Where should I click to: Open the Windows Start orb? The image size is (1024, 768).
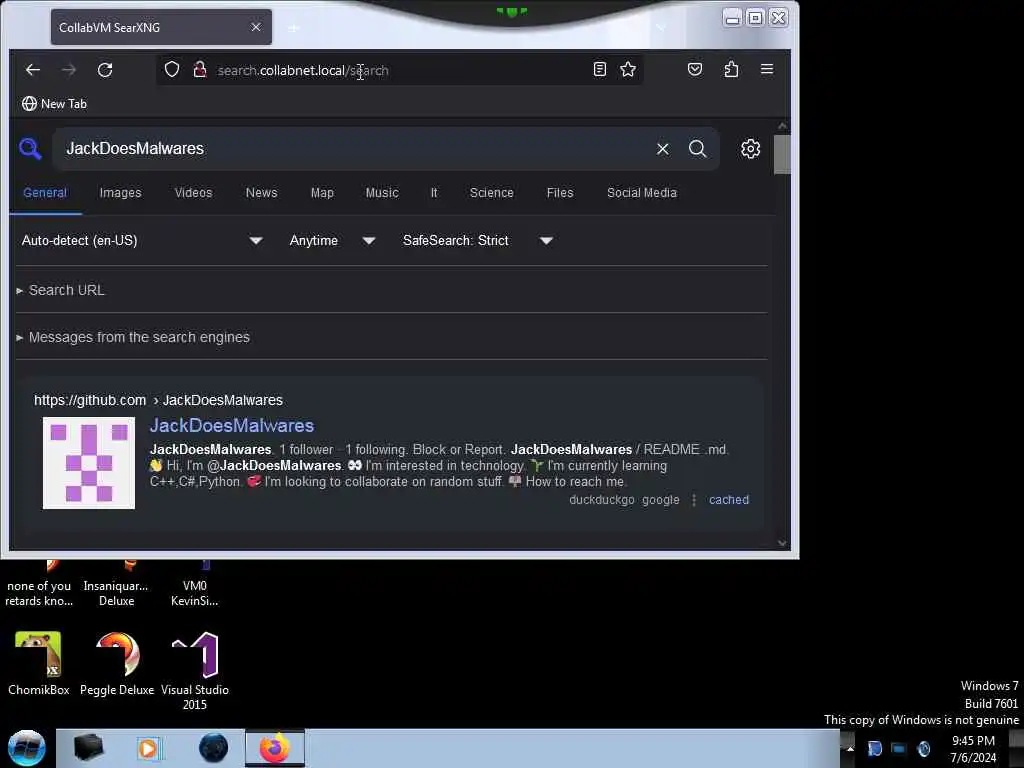tap(26, 748)
